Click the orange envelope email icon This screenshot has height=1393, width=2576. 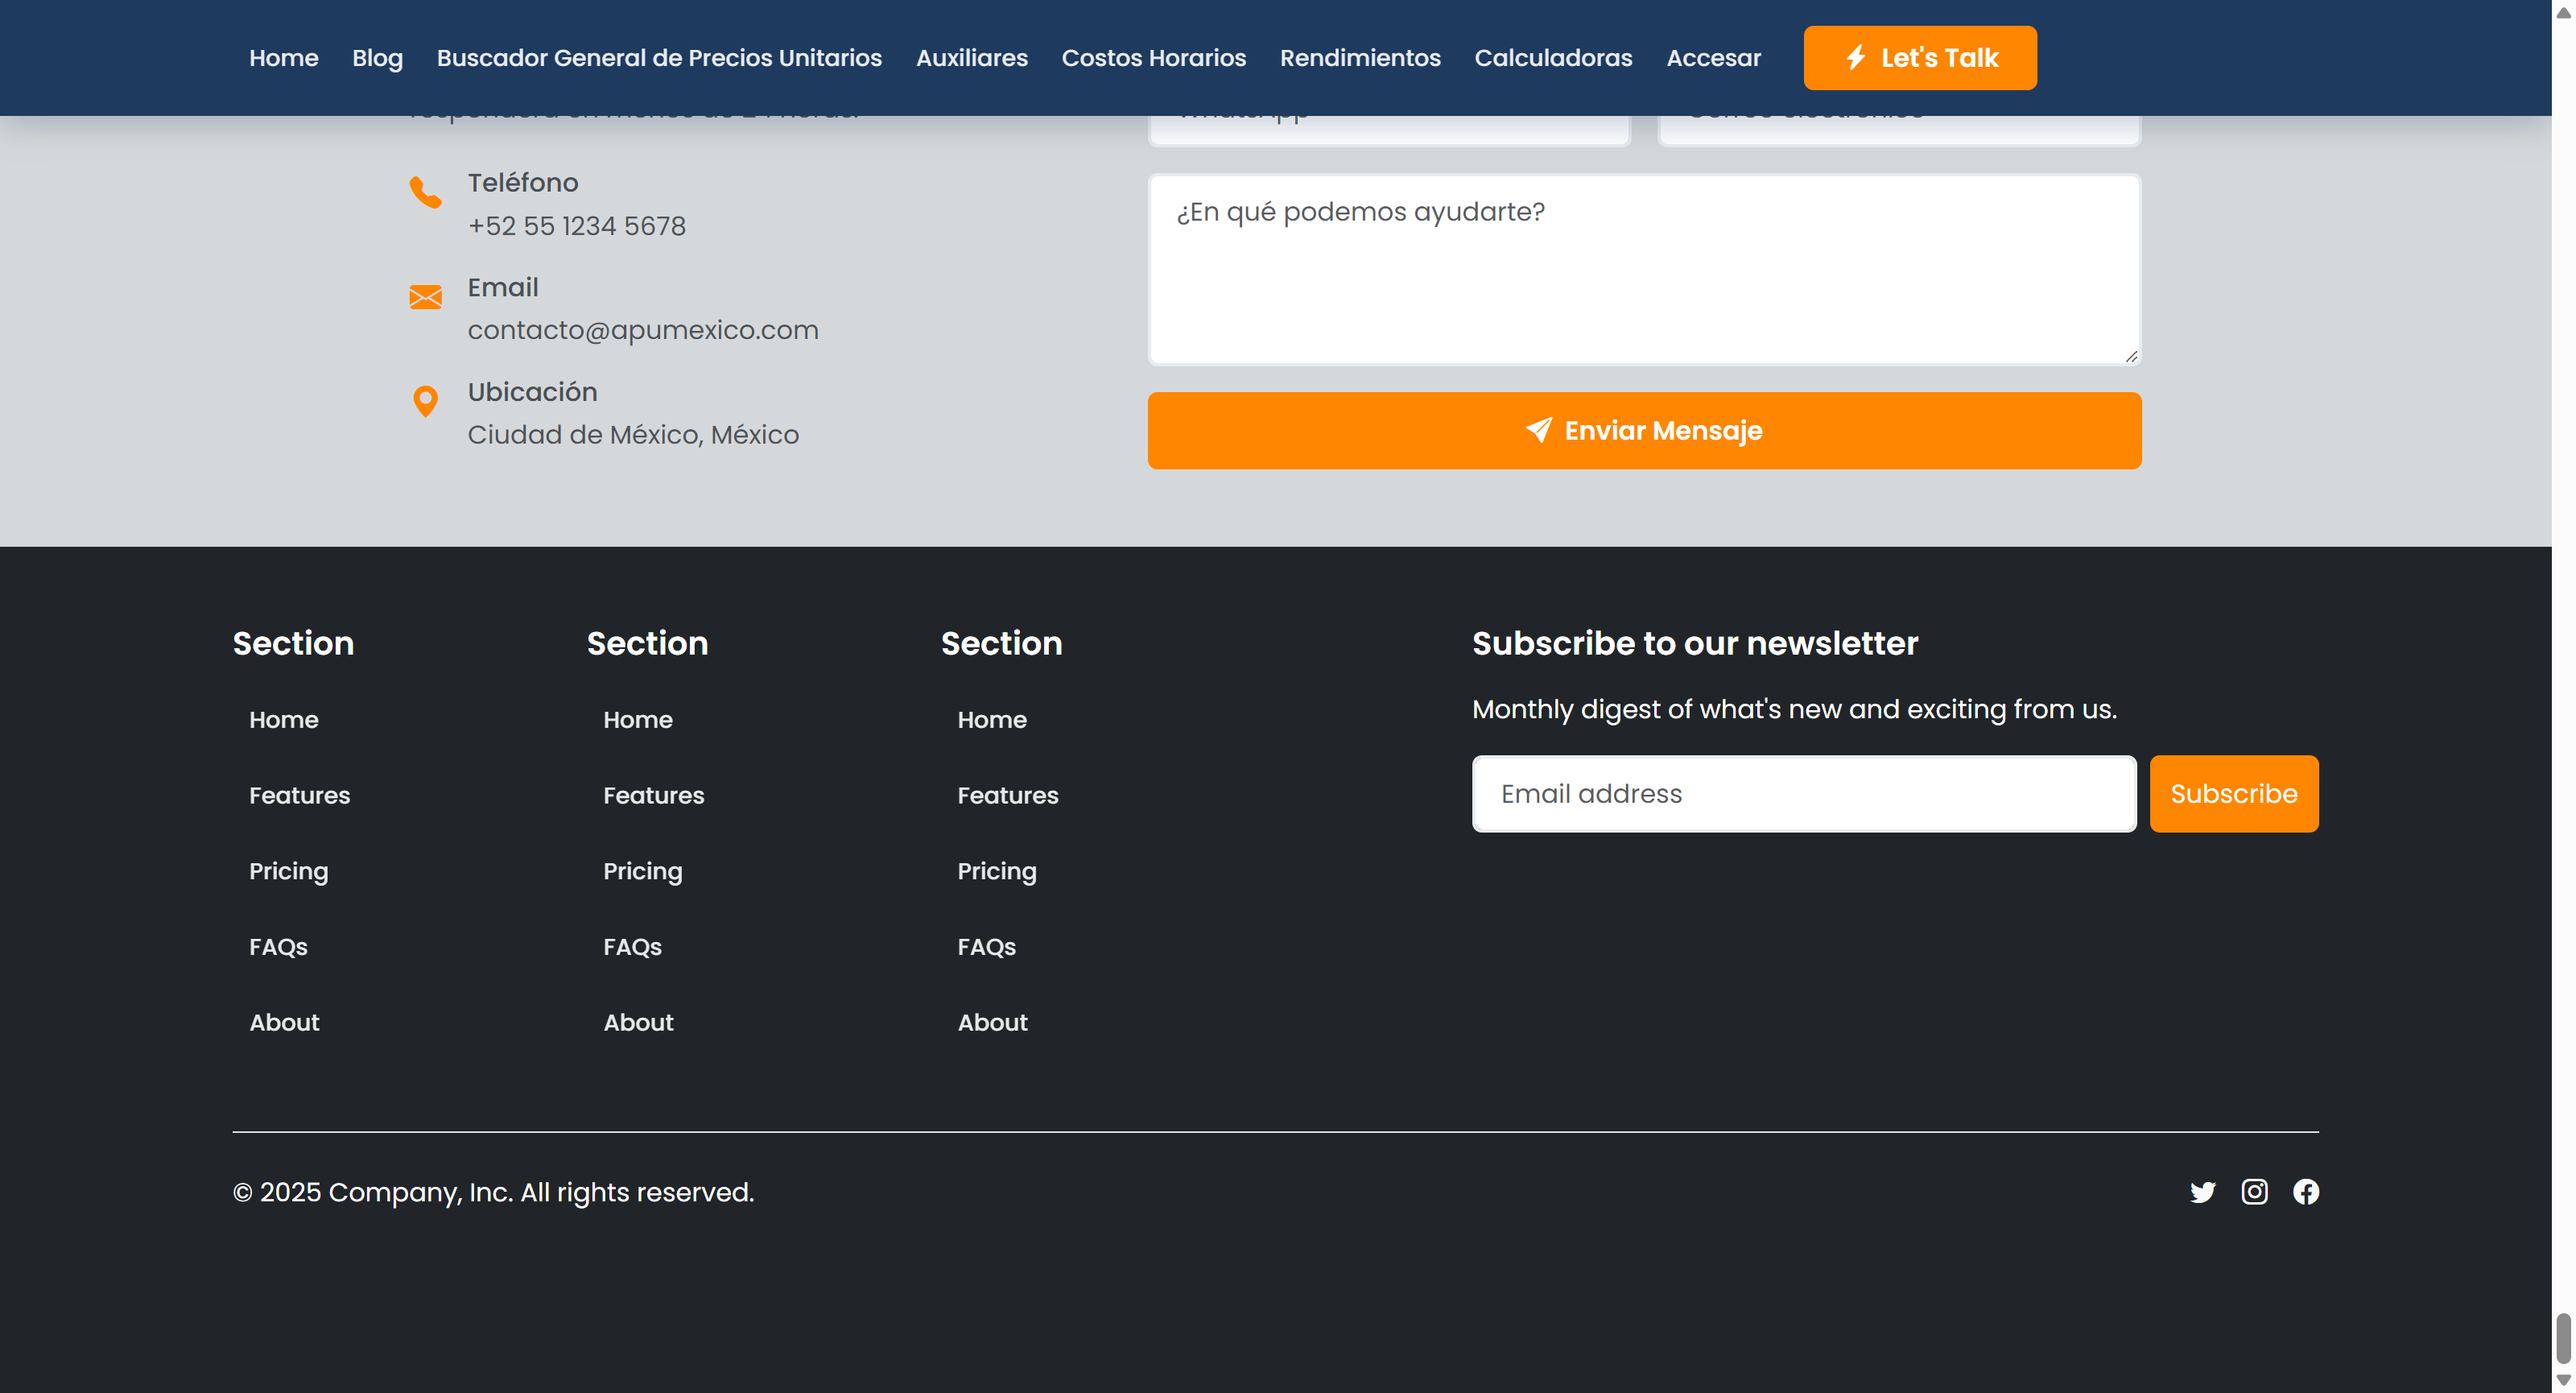coord(425,297)
